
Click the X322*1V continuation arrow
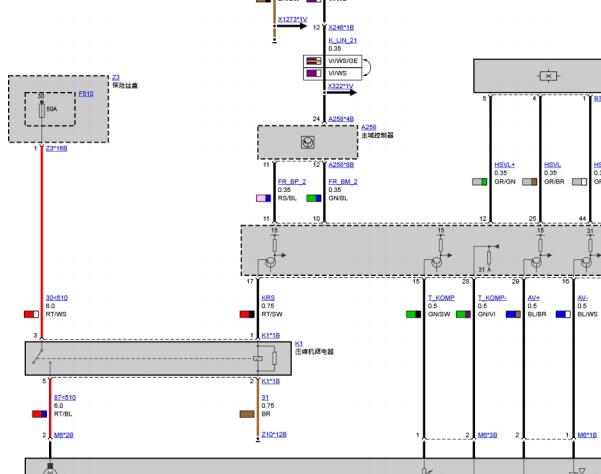[341, 92]
